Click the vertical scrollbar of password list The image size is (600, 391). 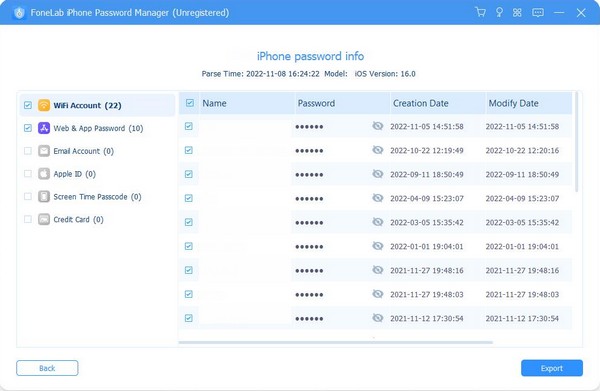click(576, 142)
